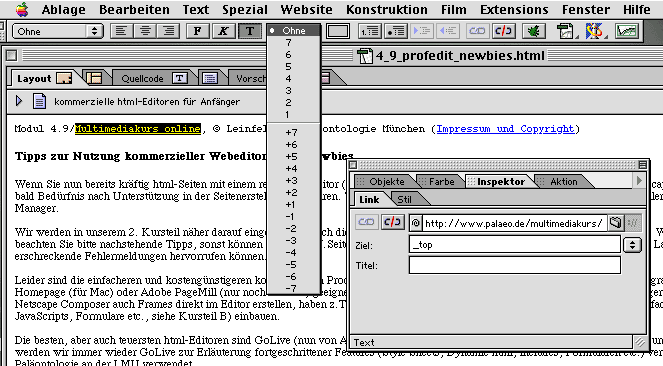This screenshot has height=366, width=663.
Task: Click the point-and-shoot spiral icon
Action: [x=416, y=223]
